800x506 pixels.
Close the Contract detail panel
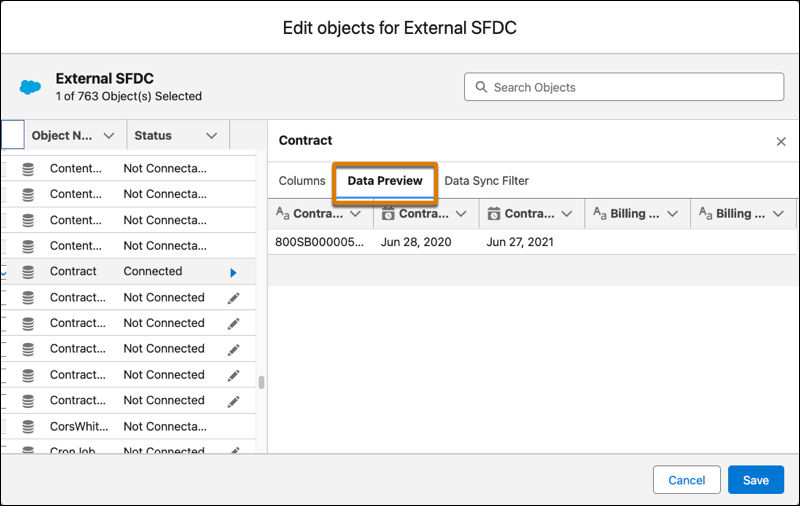(x=781, y=141)
